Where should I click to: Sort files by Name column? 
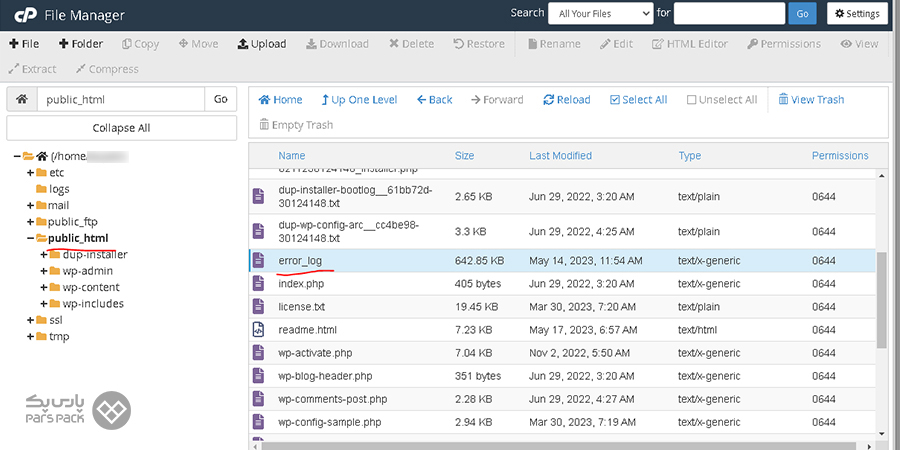pyautogui.click(x=292, y=156)
